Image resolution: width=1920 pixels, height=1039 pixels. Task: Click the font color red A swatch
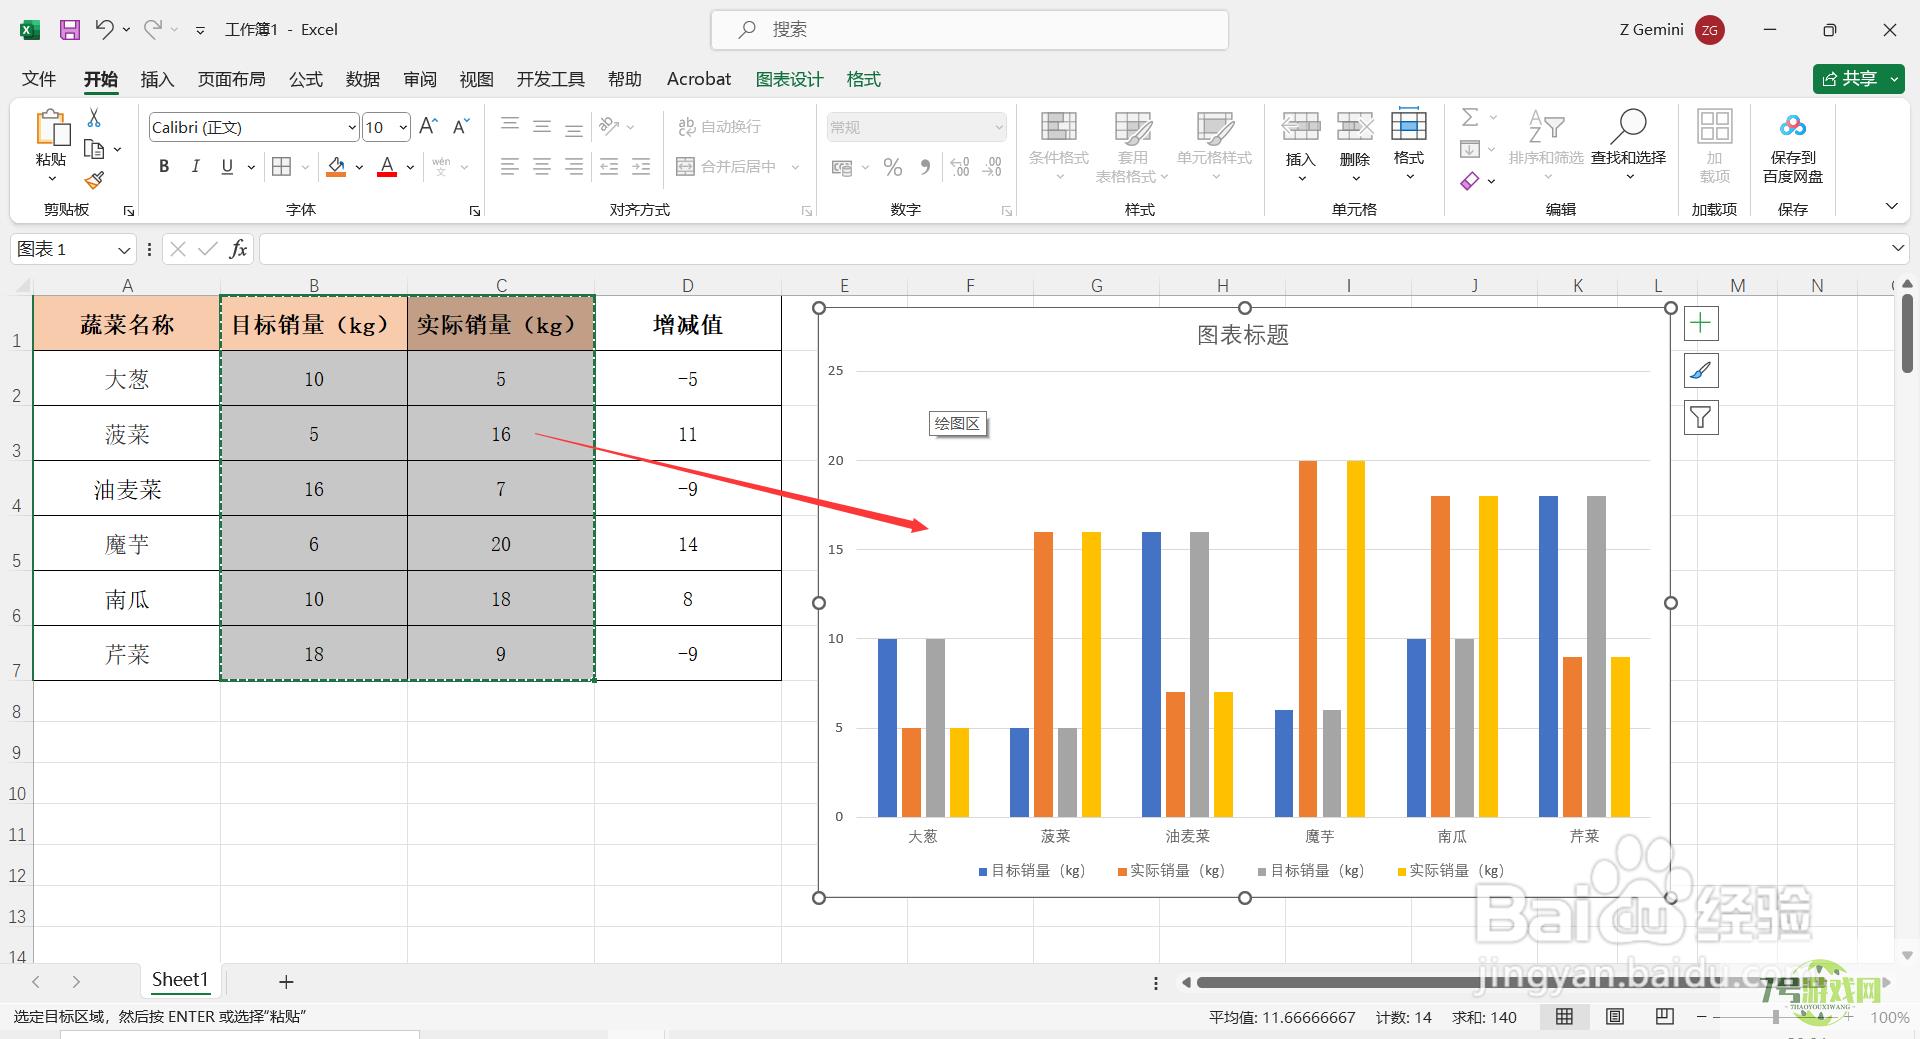coord(388,167)
